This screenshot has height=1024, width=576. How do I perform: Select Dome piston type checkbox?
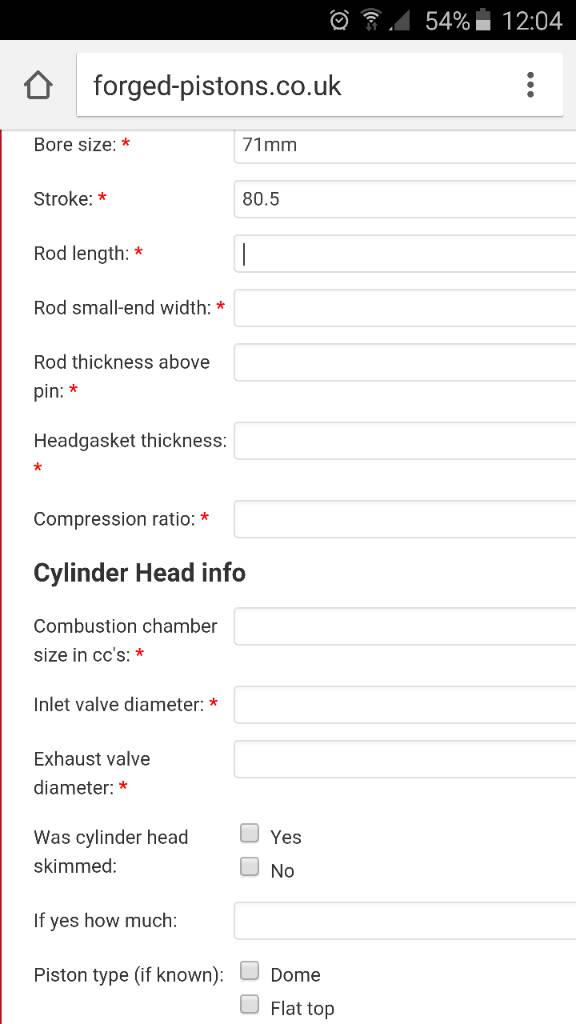click(249, 971)
